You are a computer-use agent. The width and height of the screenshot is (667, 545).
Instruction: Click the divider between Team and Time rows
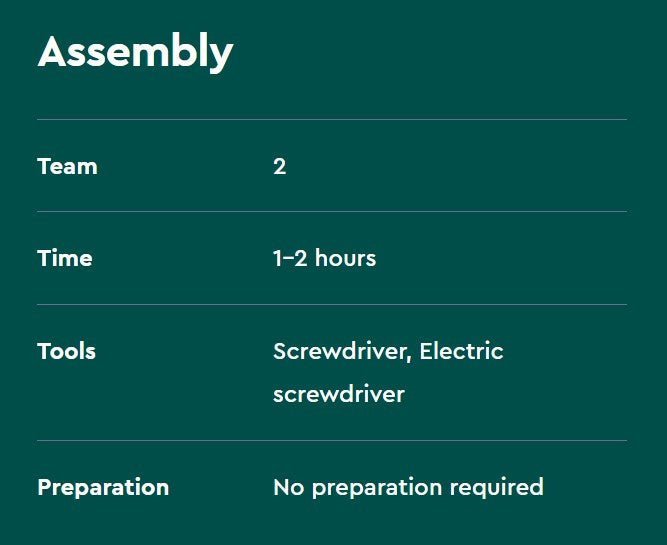coord(332,212)
